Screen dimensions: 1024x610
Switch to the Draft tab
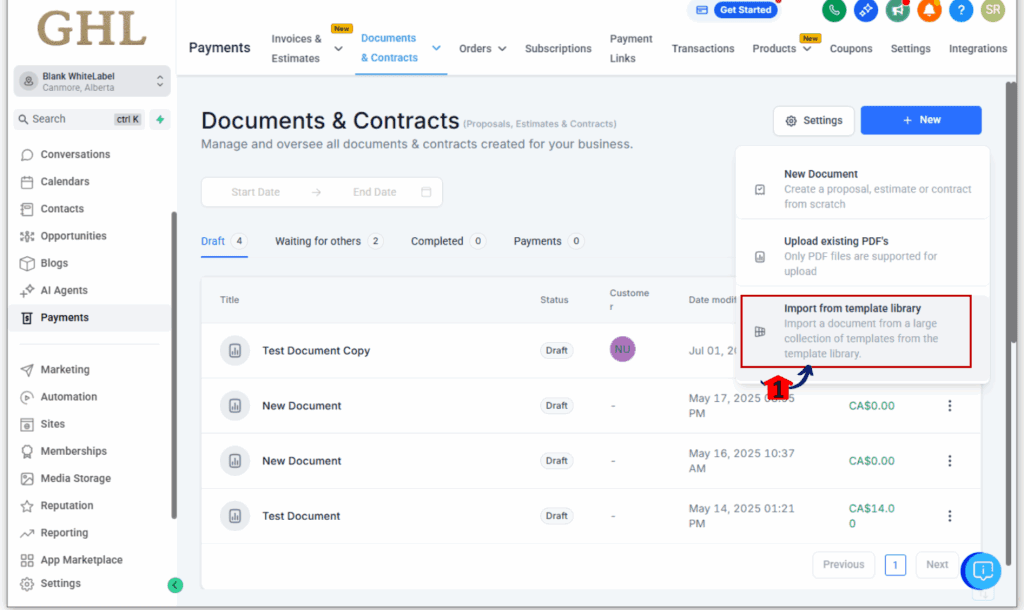pyautogui.click(x=224, y=241)
